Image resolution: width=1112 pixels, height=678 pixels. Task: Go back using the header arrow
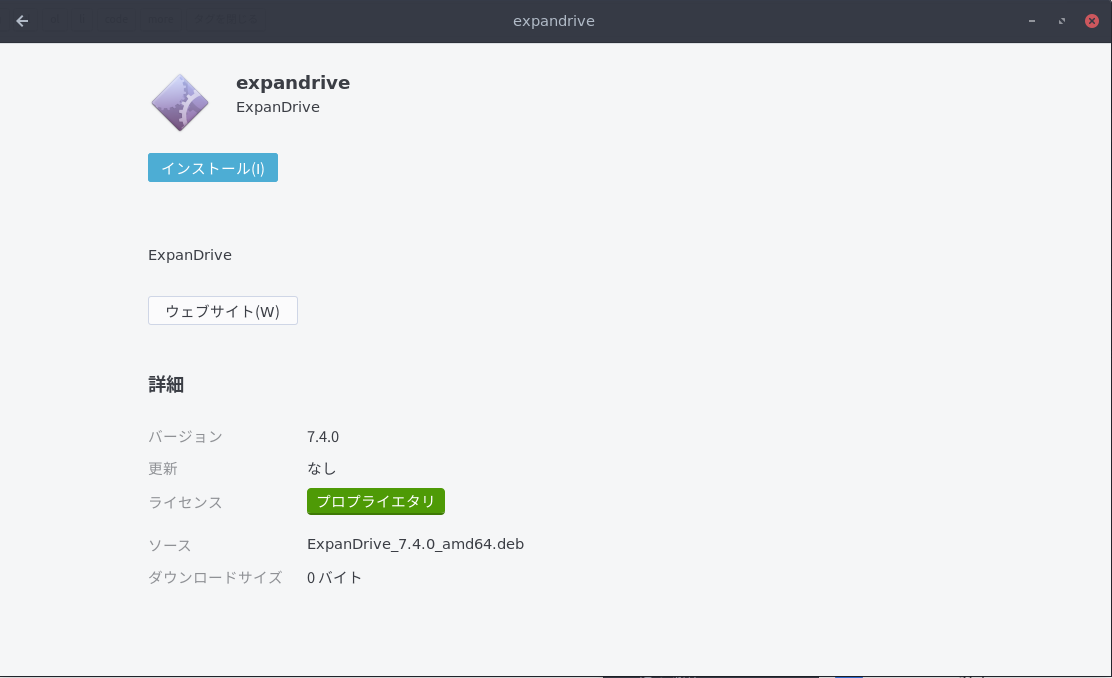[x=22, y=21]
